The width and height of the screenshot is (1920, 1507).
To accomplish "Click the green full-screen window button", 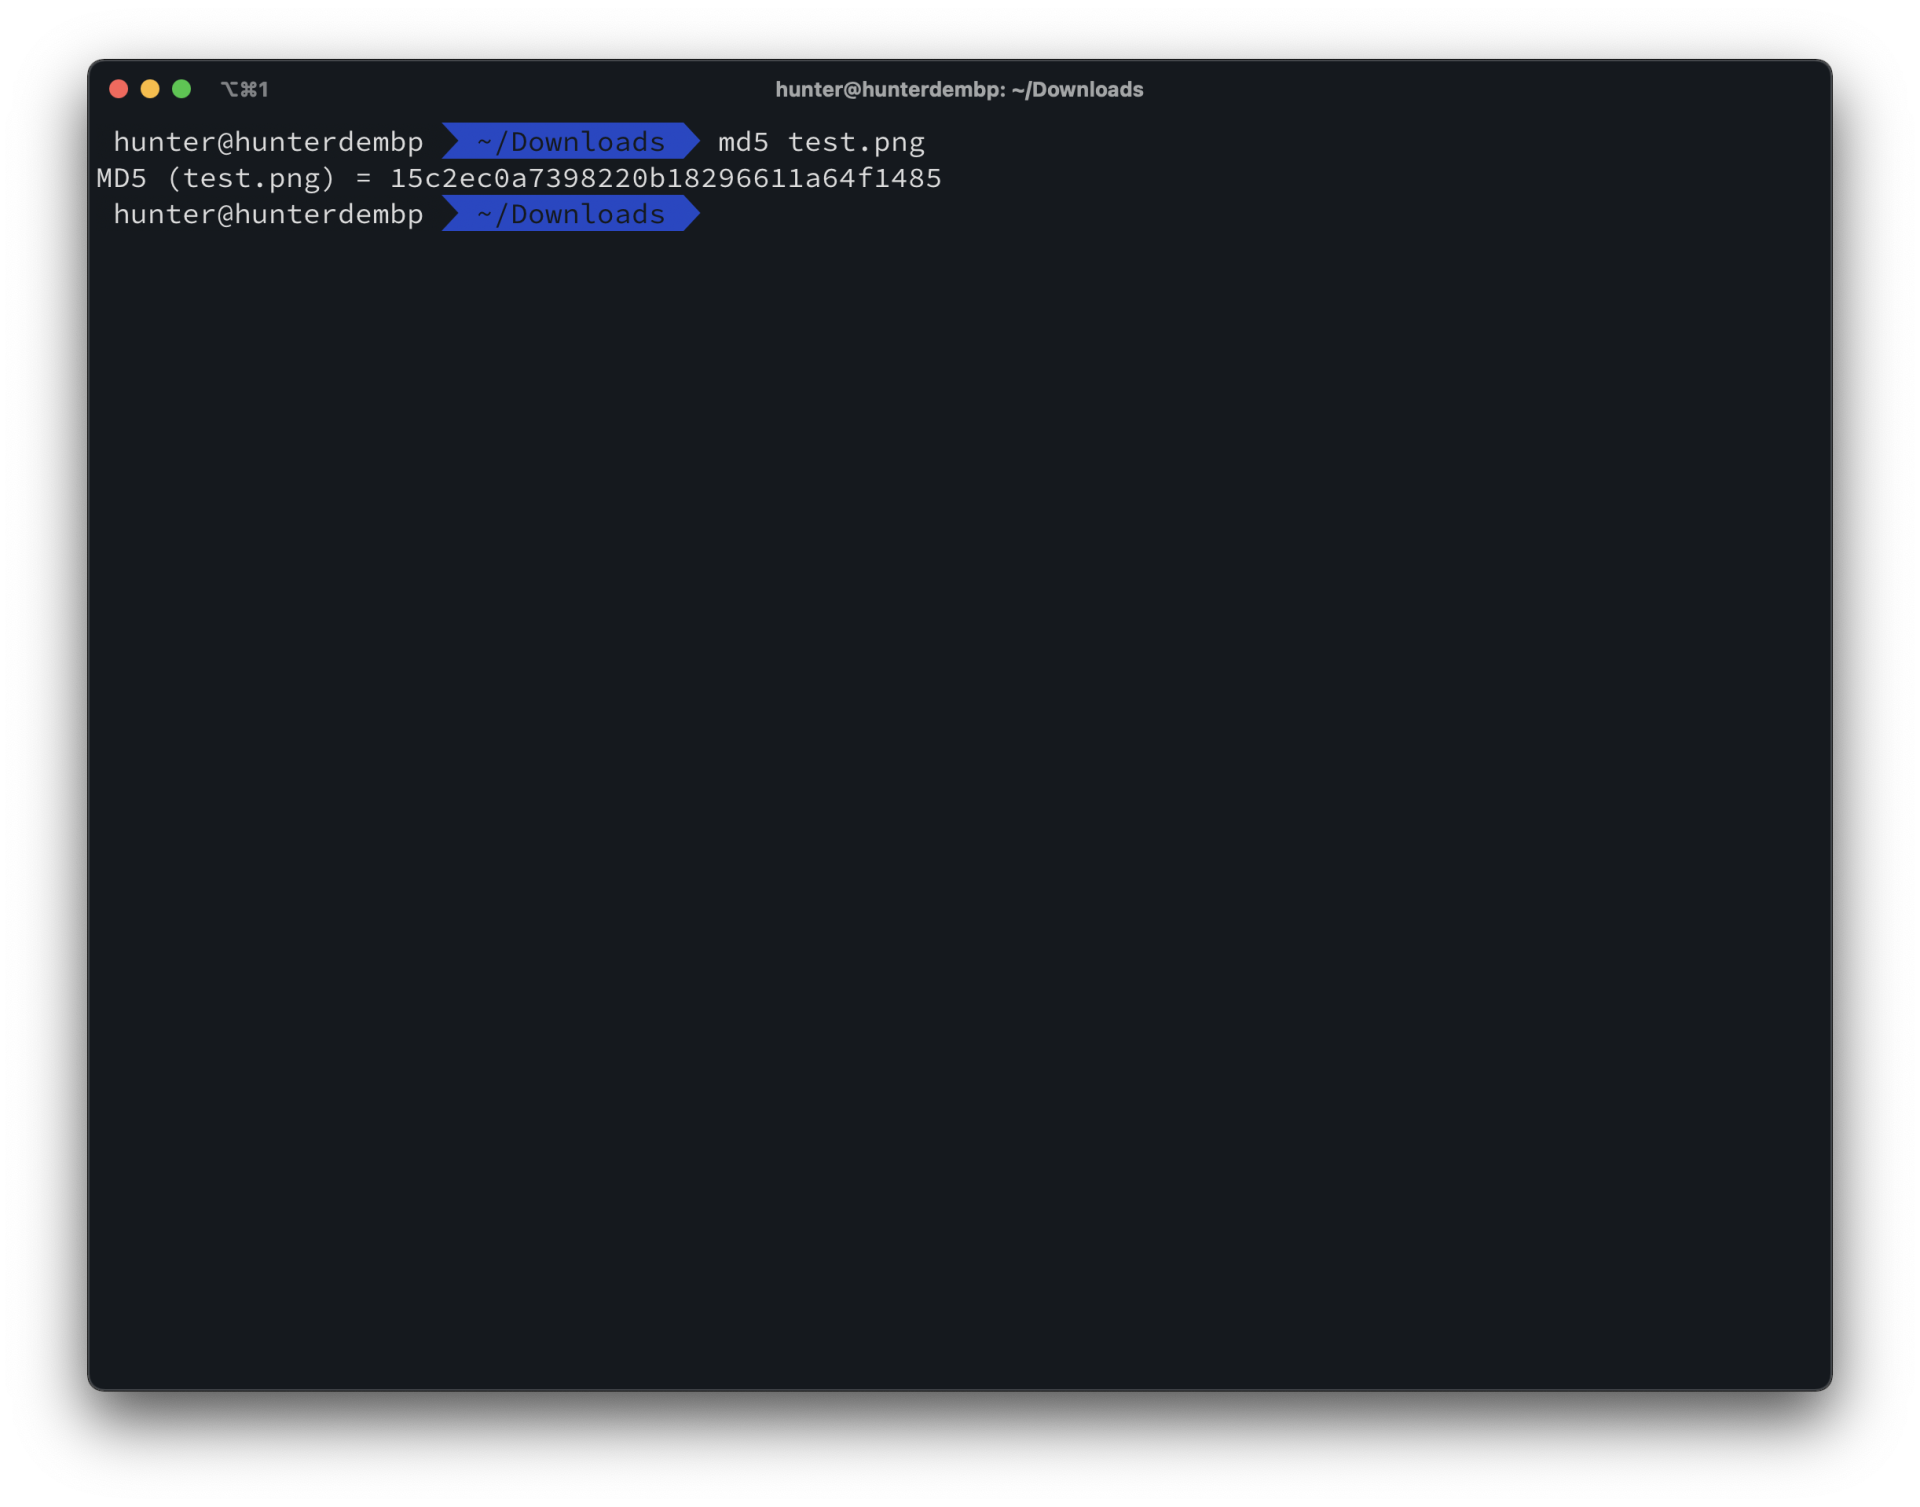I will coord(181,89).
